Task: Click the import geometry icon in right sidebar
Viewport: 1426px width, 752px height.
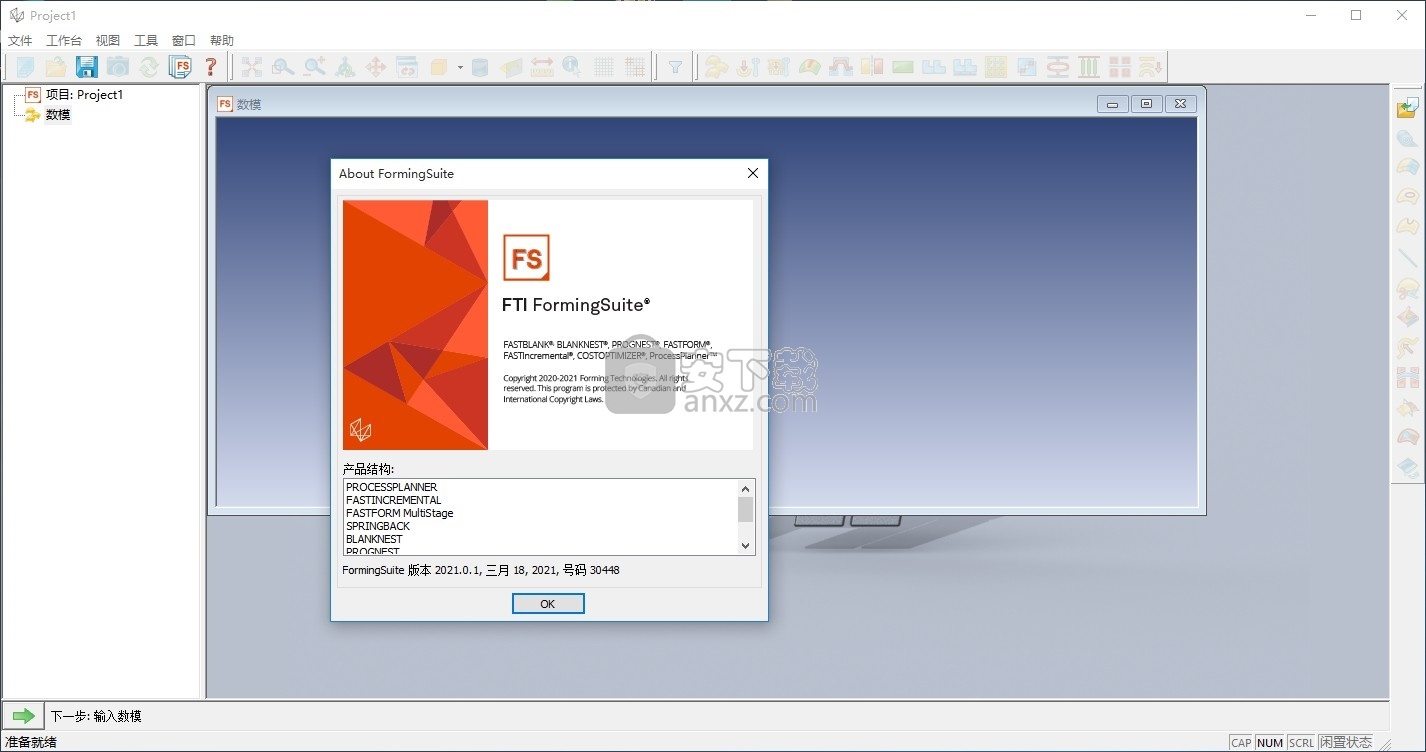Action: (x=1408, y=107)
